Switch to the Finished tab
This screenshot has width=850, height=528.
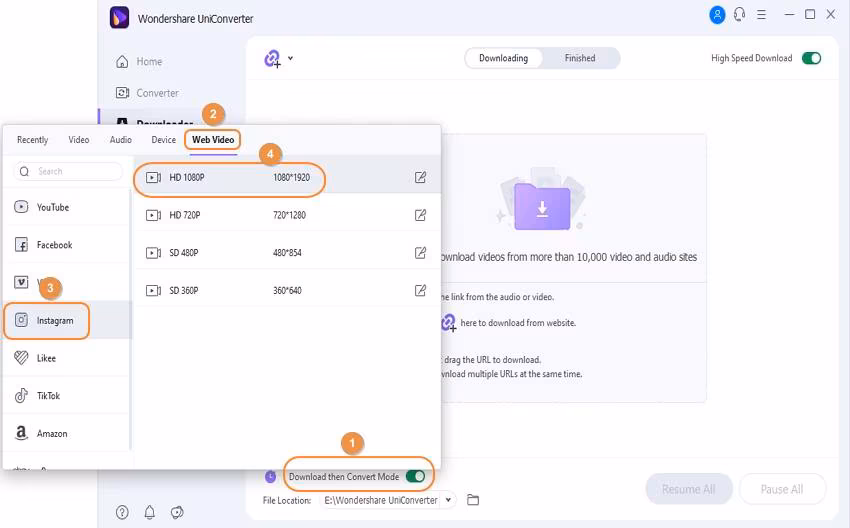pyautogui.click(x=579, y=58)
